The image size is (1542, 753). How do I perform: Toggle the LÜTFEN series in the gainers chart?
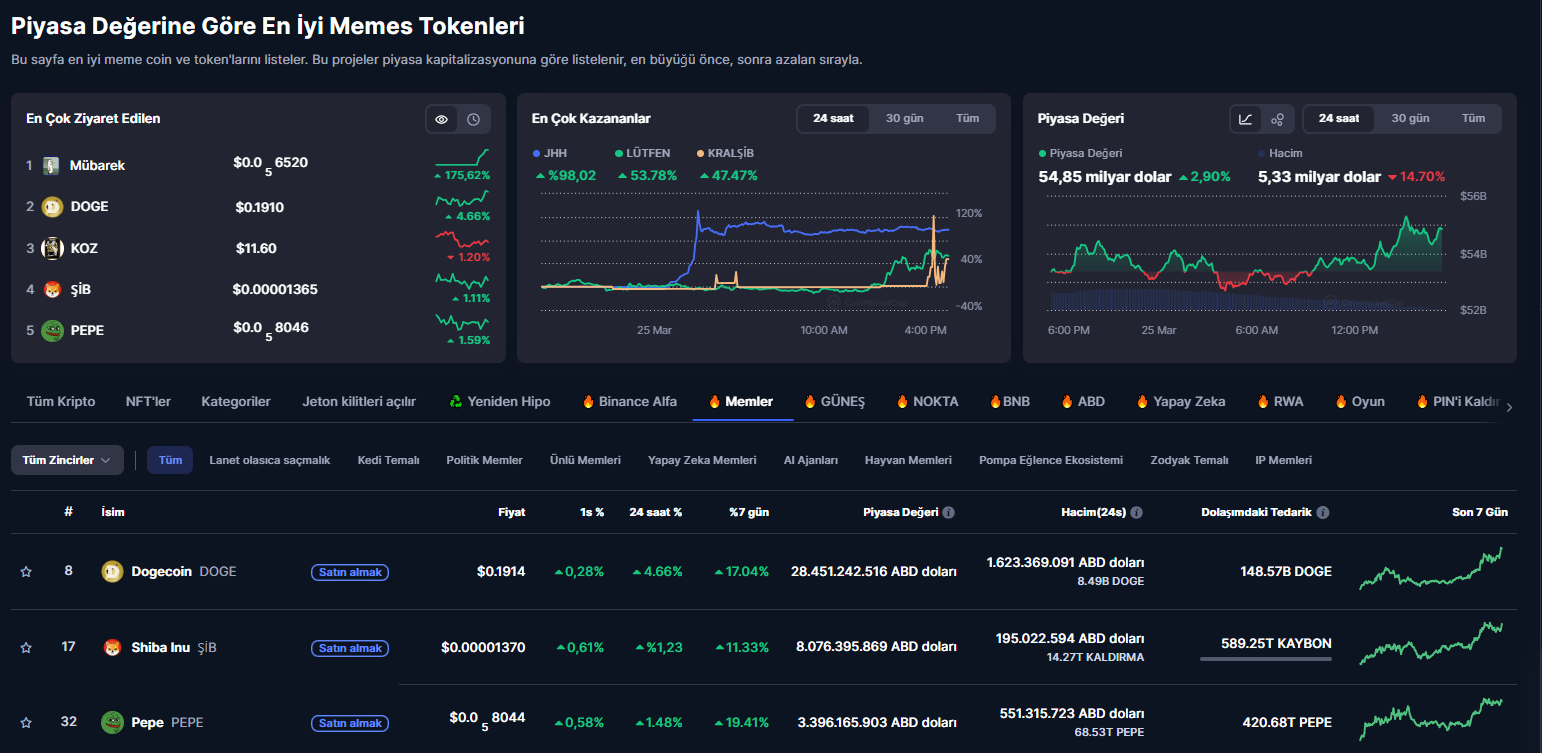coord(642,153)
